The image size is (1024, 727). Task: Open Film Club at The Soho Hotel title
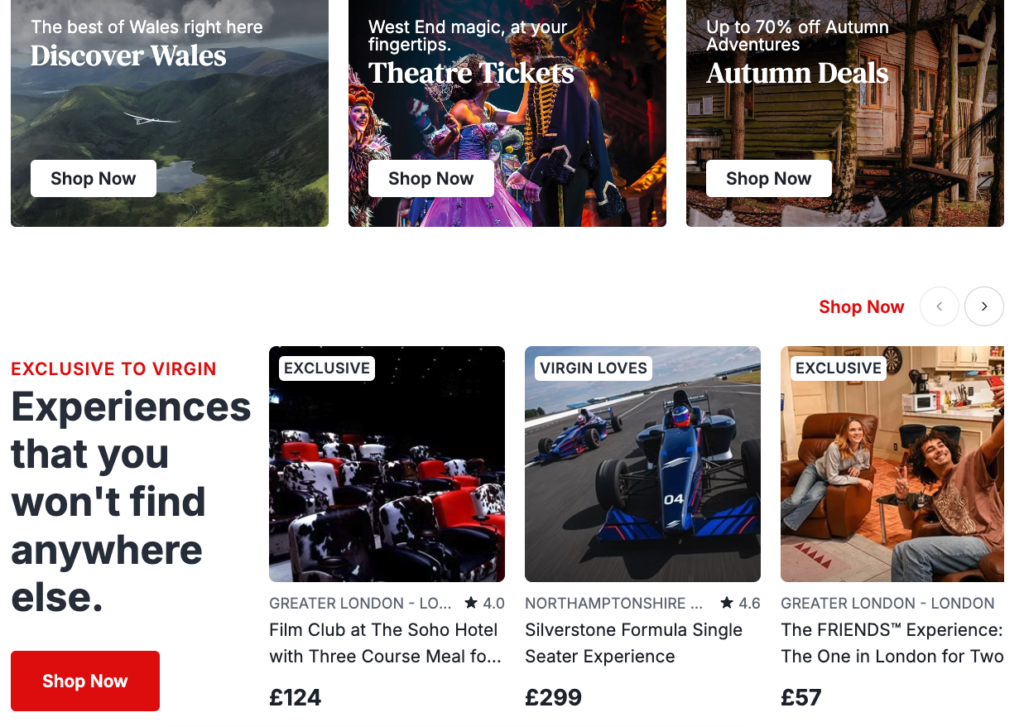point(385,643)
